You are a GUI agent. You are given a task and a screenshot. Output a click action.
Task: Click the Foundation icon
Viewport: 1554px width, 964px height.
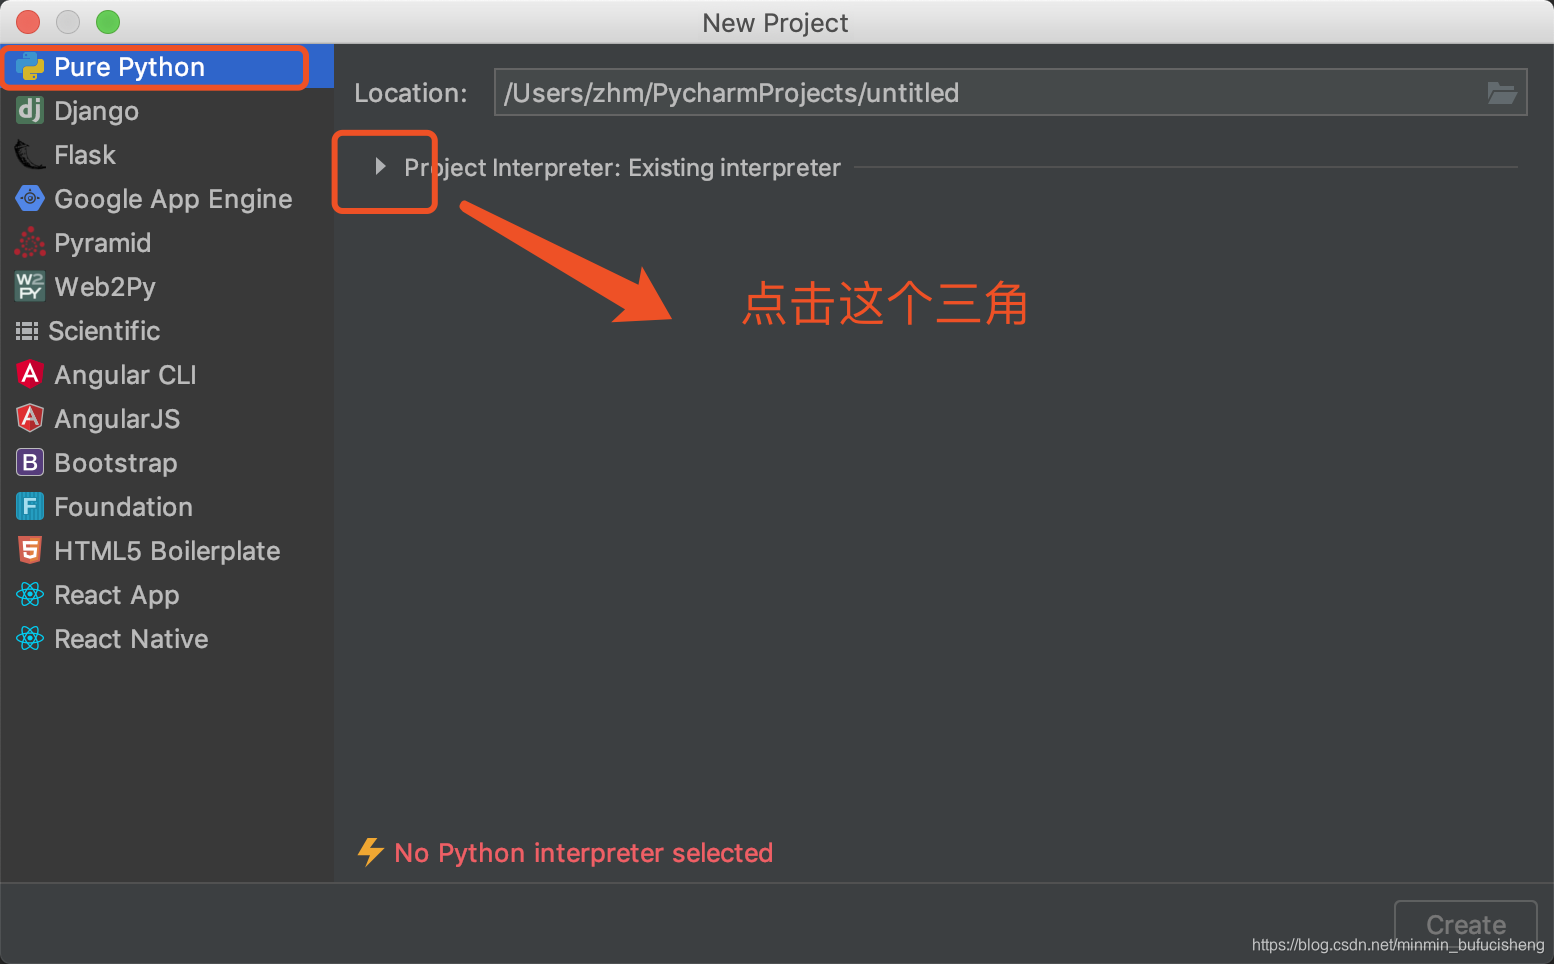pyautogui.click(x=30, y=506)
